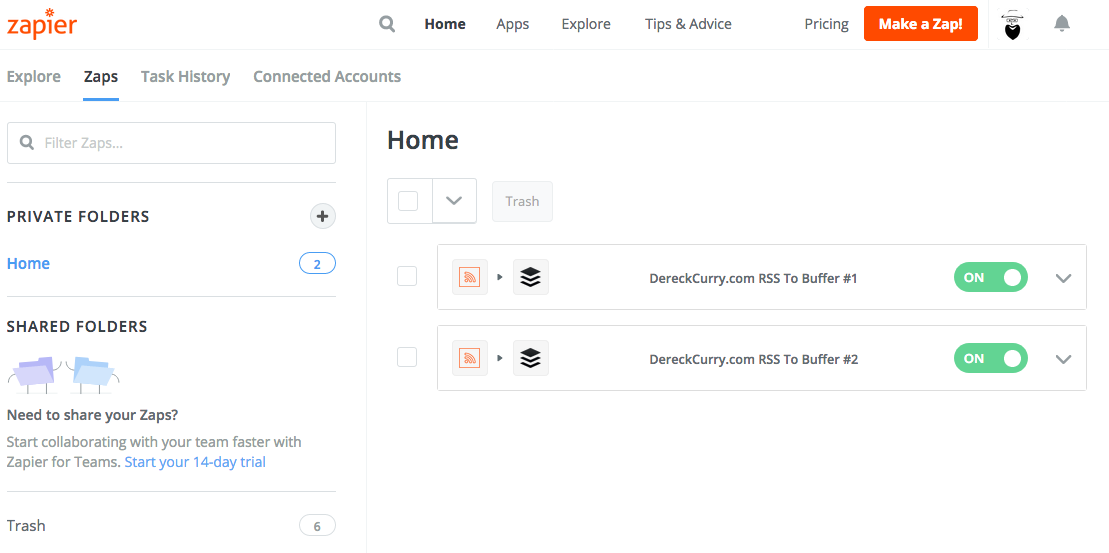Click Buffer icon of RSS To Buffer #2
Viewport: 1109px width, 553px height.
pos(530,358)
